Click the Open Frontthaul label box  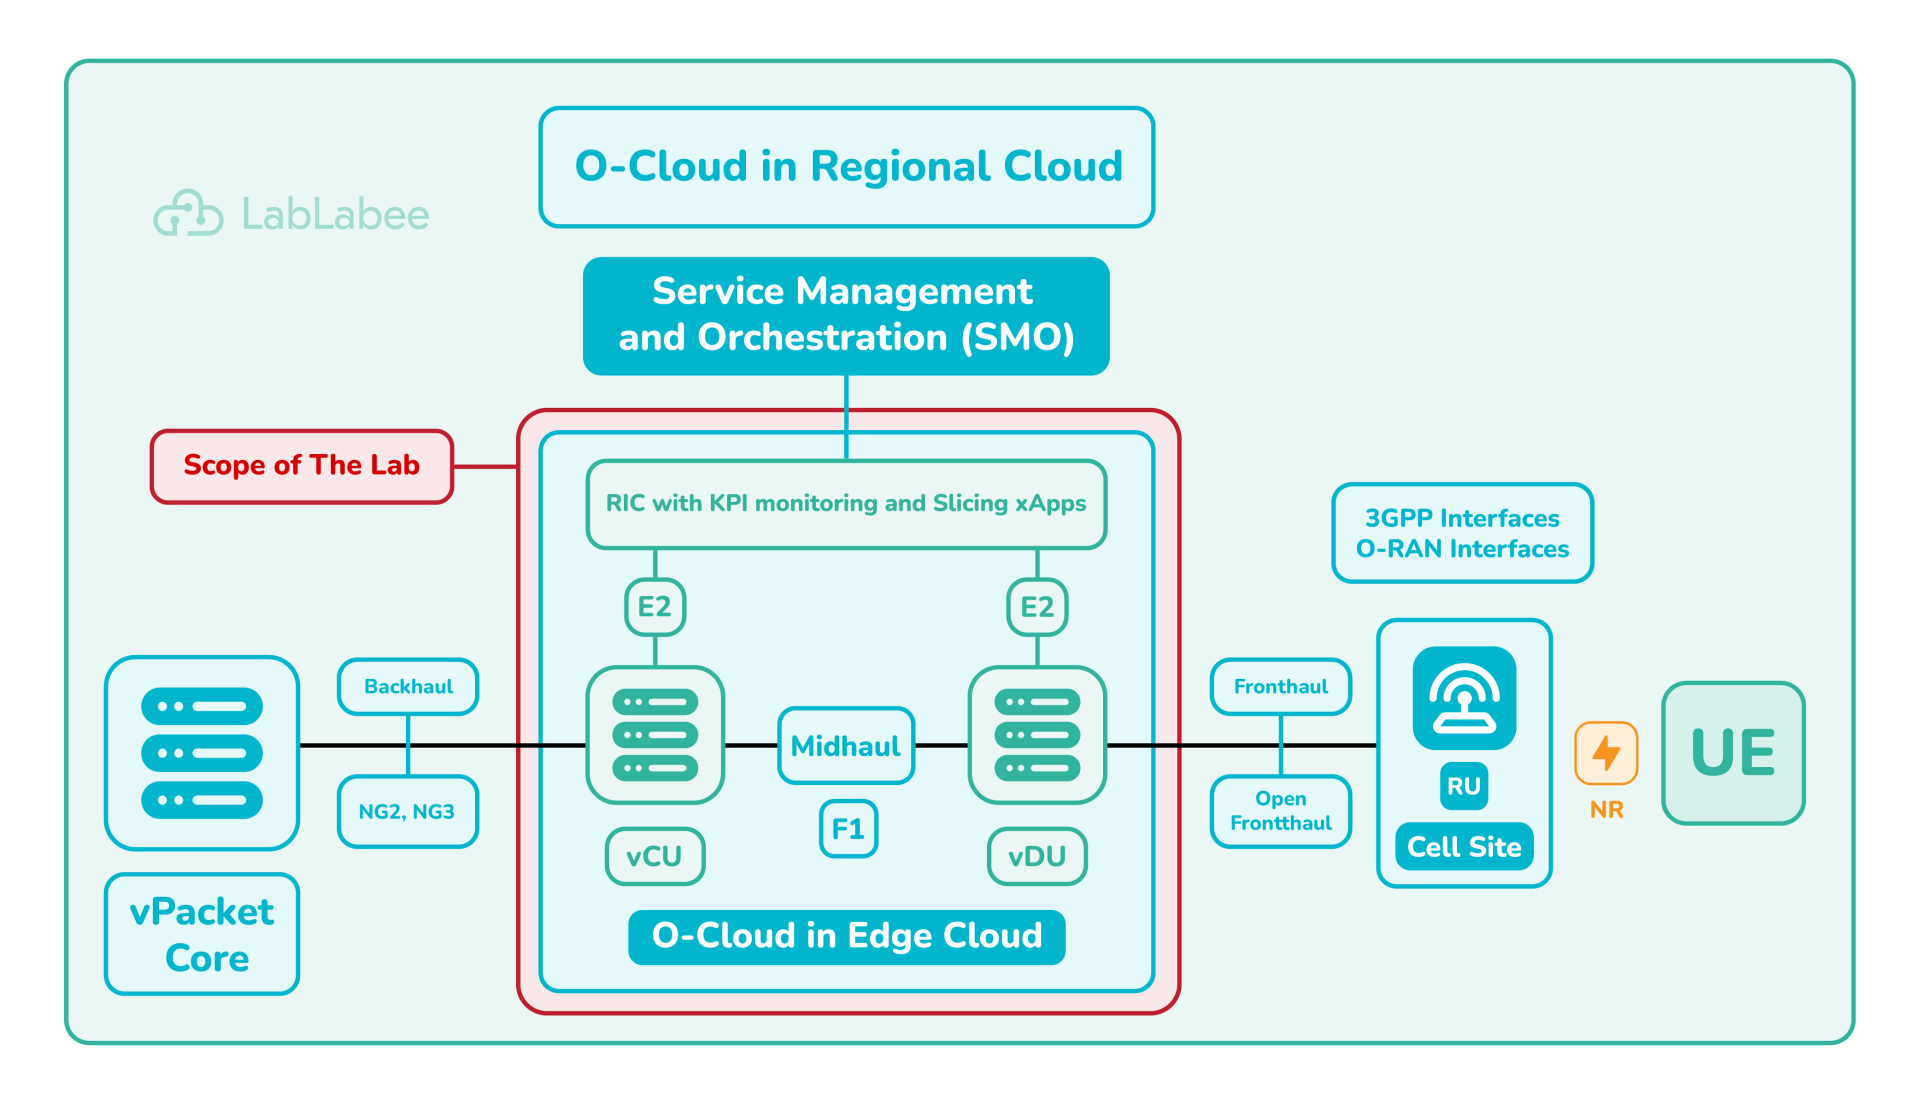(x=1280, y=811)
